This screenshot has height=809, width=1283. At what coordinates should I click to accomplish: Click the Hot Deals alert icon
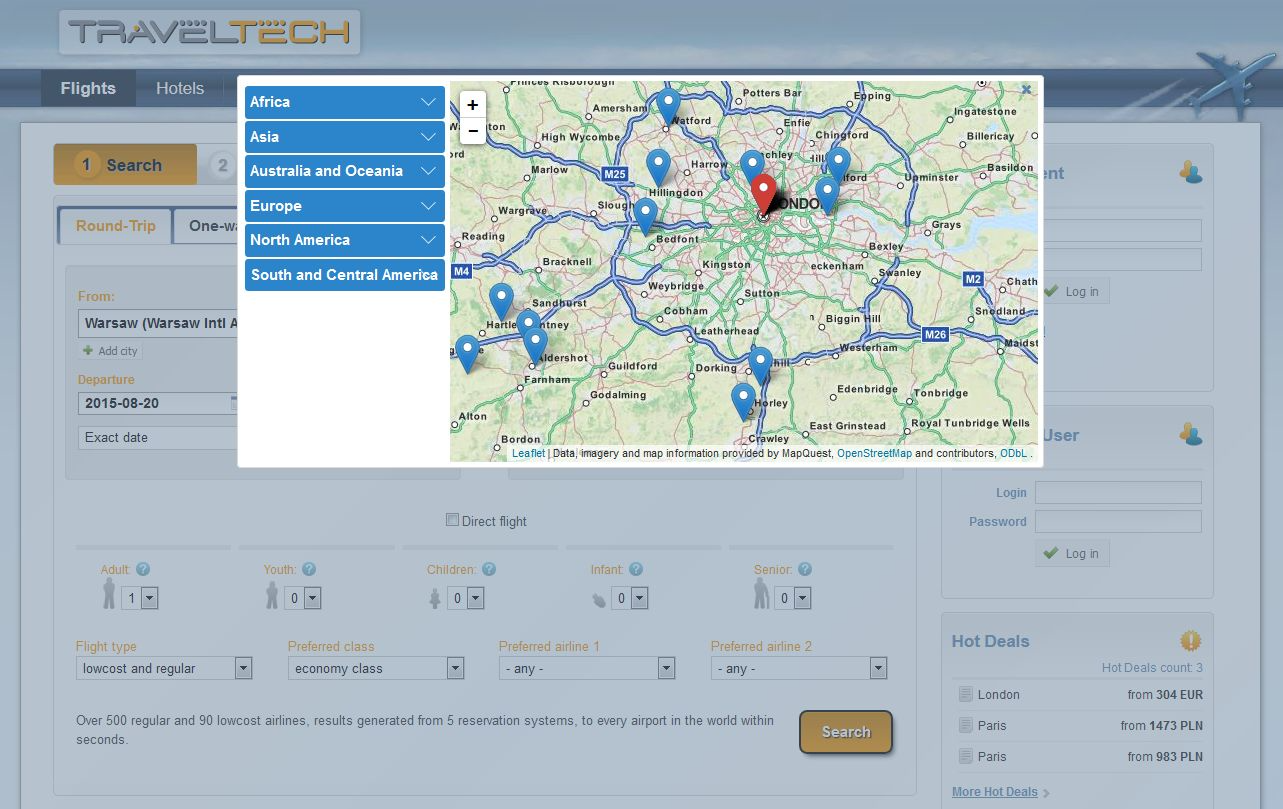click(x=1190, y=641)
